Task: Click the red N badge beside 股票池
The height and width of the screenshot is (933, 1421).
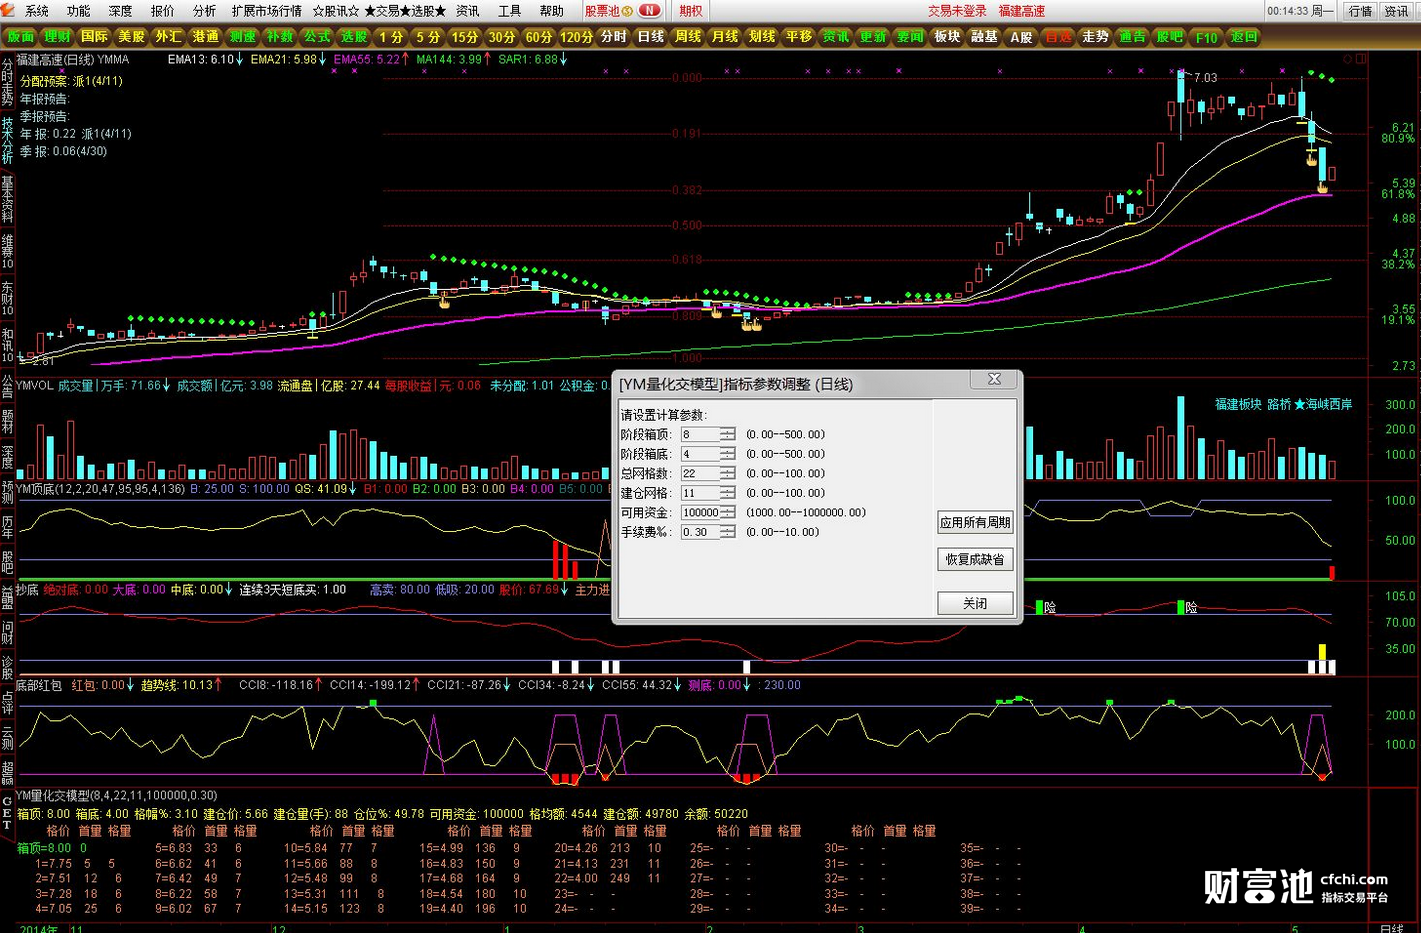Action: [650, 11]
